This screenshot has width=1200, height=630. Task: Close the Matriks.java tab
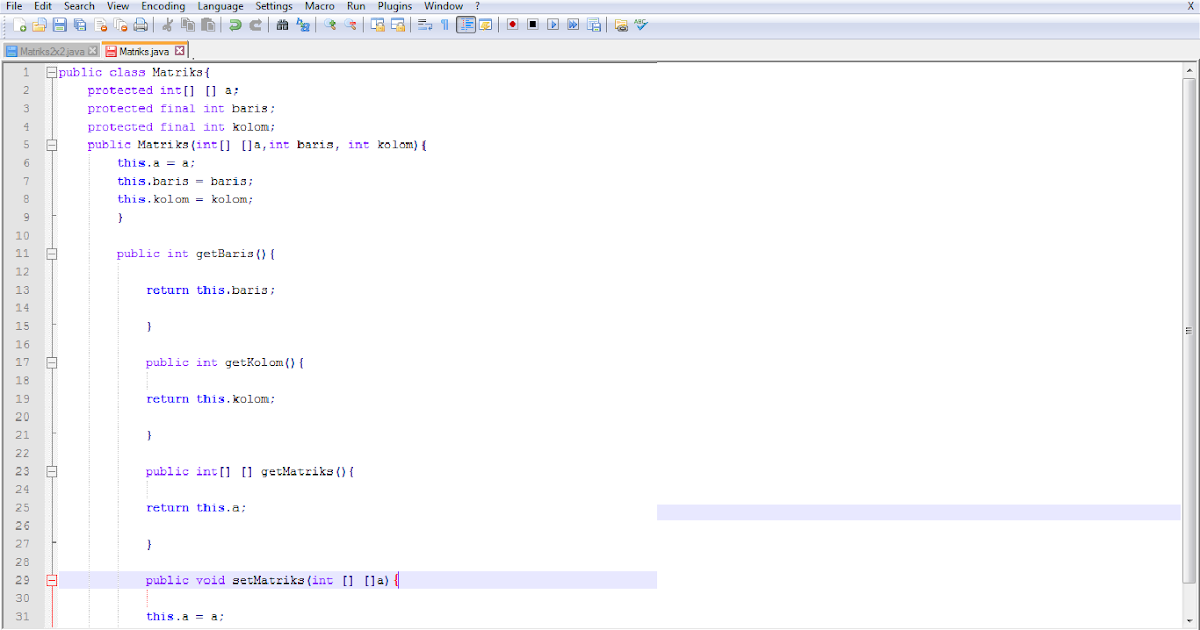[179, 49]
